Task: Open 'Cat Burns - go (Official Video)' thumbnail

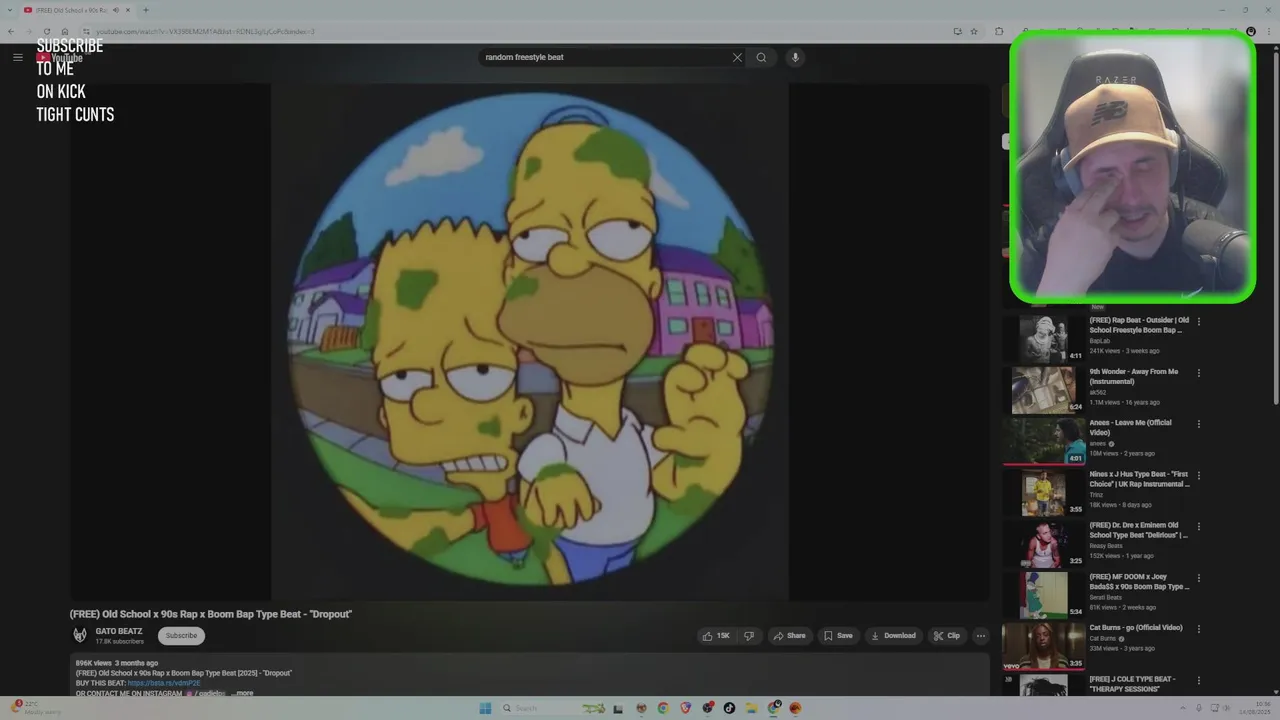Action: pos(1044,645)
